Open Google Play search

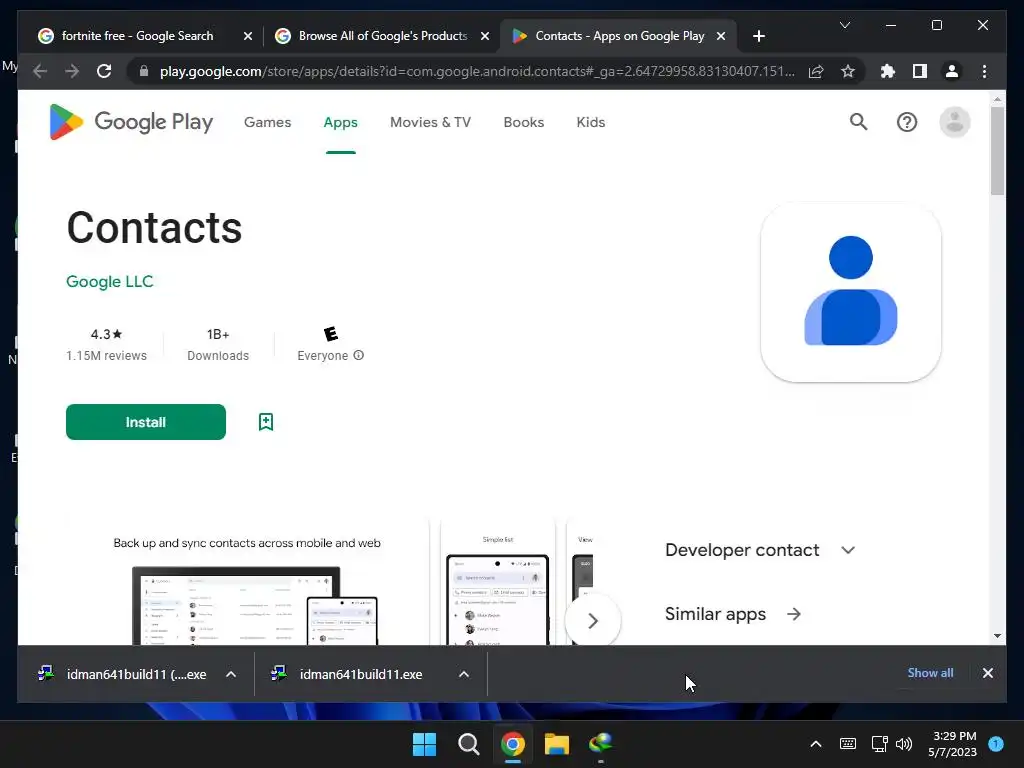pyautogui.click(x=858, y=122)
